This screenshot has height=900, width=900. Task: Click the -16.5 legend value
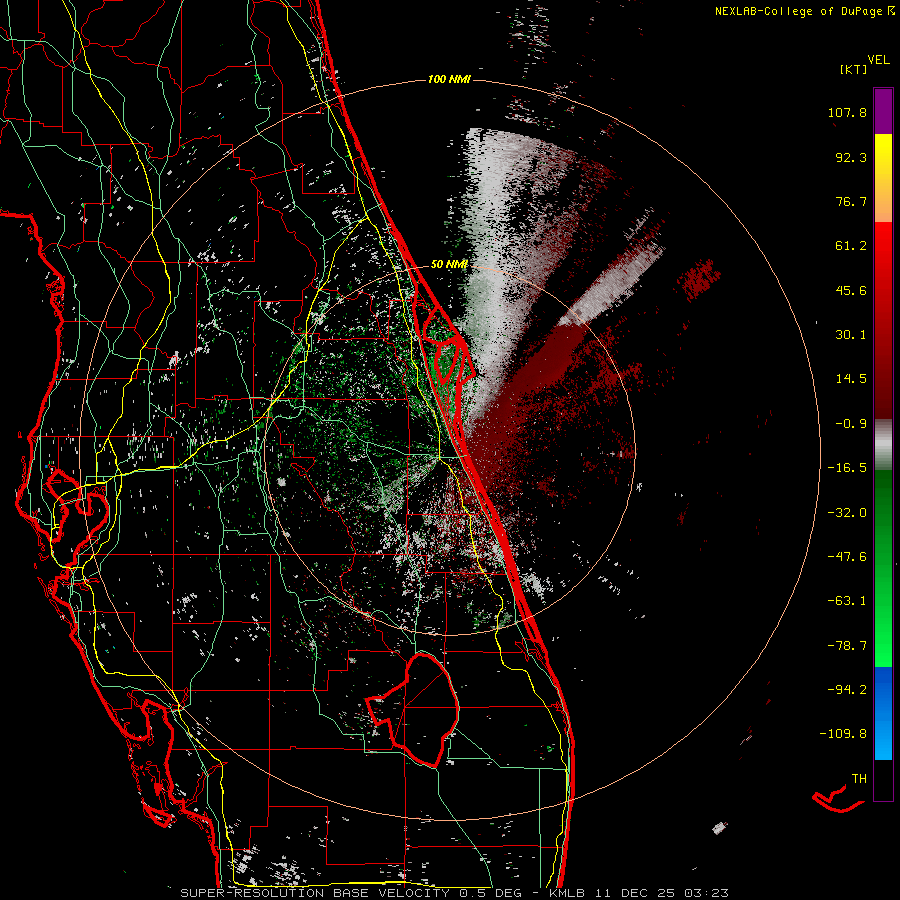[x=847, y=468]
